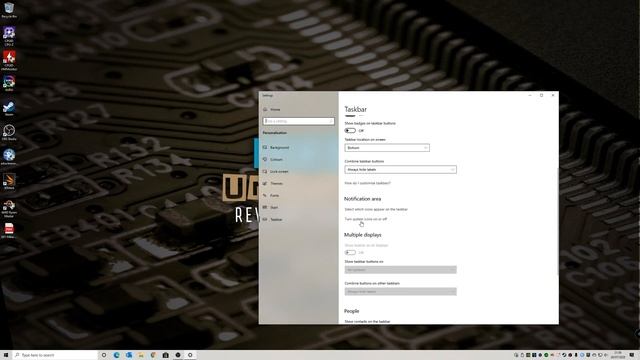Click Turn system icons on or off

pyautogui.click(x=366, y=219)
